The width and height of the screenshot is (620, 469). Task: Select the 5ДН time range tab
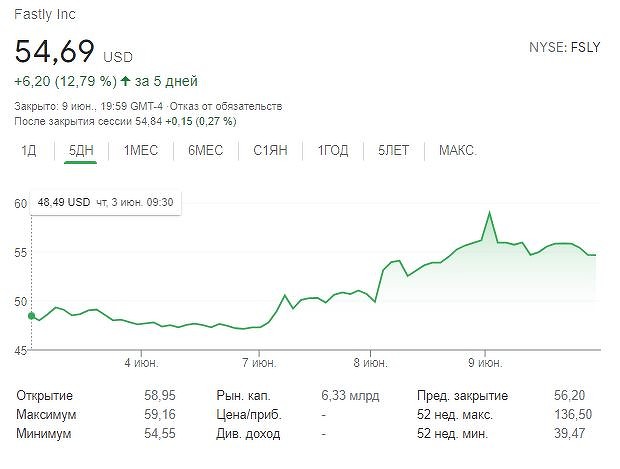(81, 151)
